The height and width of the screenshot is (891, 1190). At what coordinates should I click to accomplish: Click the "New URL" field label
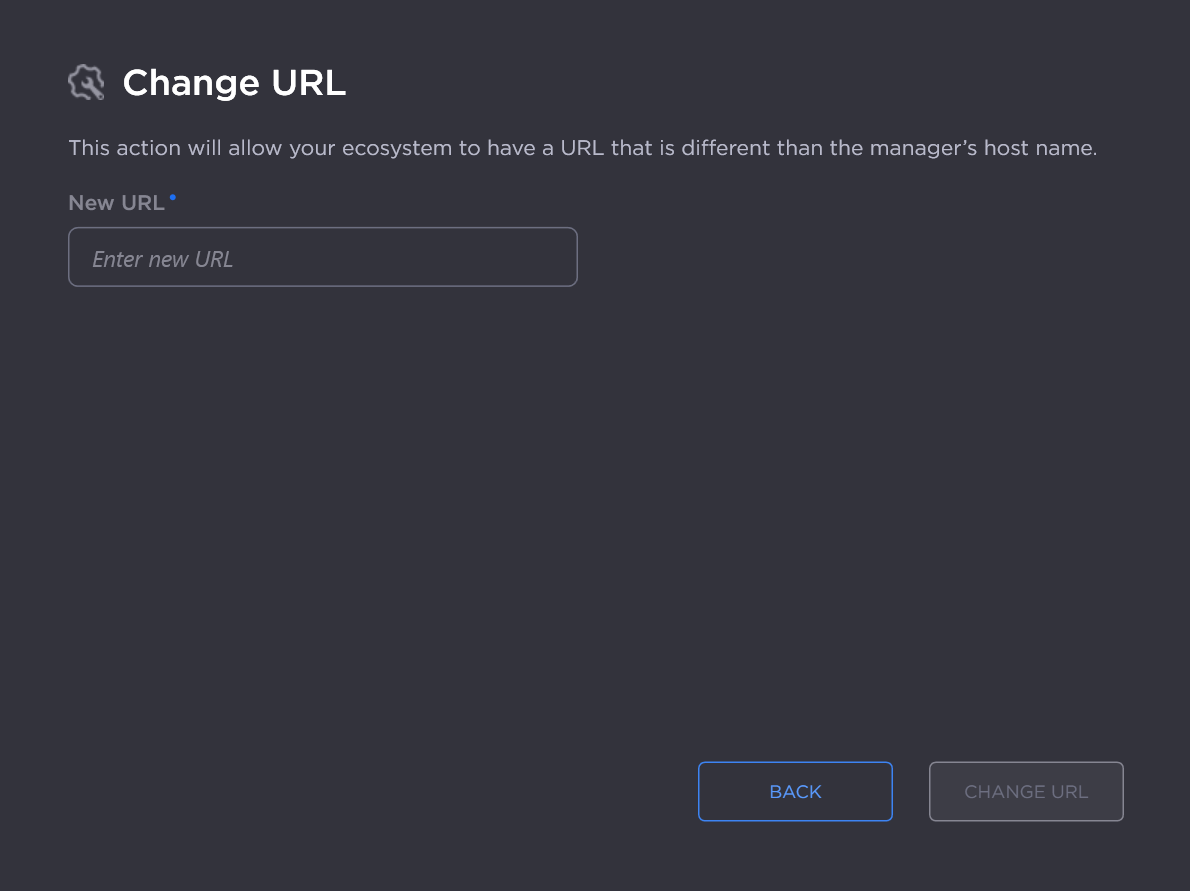pos(116,203)
